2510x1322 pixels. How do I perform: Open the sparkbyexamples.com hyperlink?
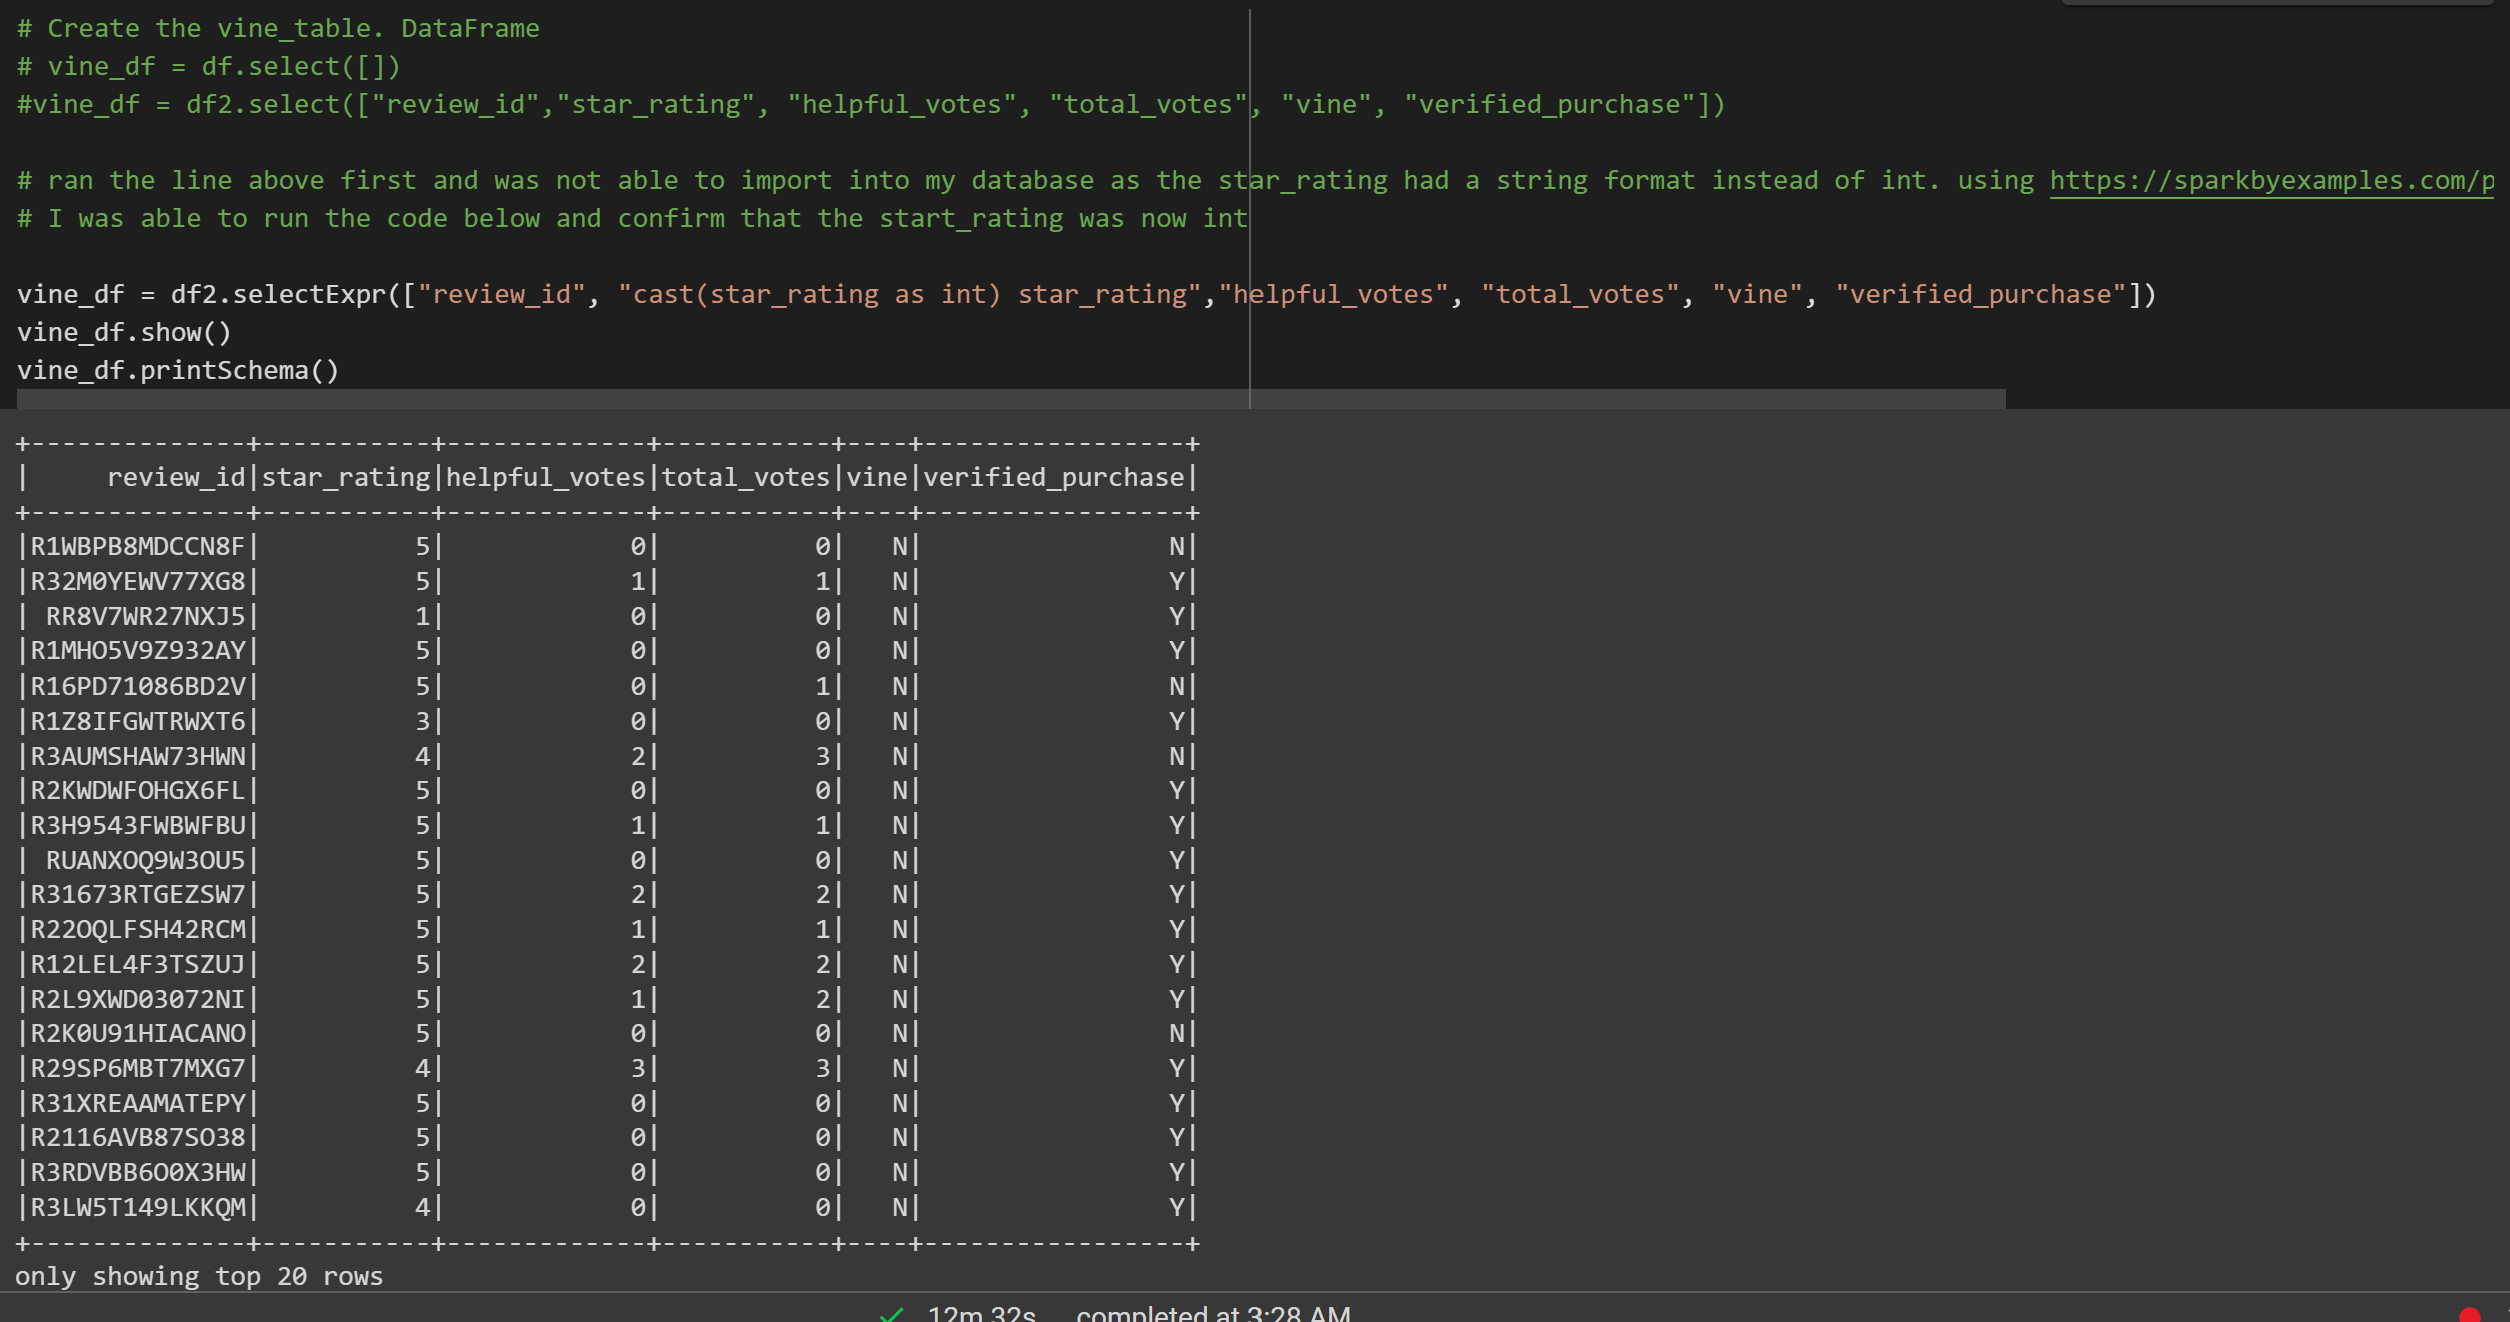(x=2270, y=180)
